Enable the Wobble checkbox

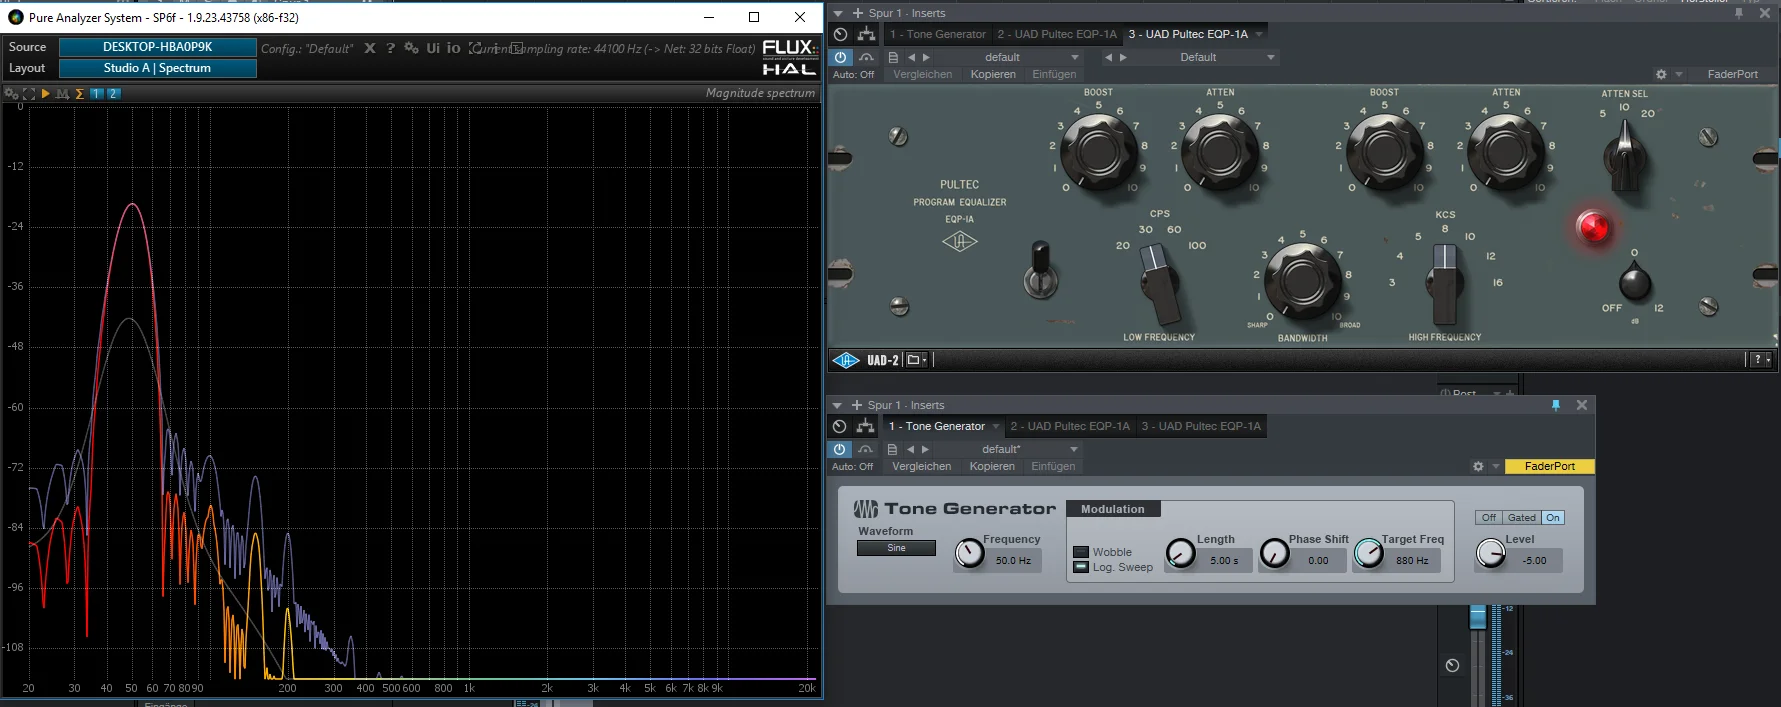pyautogui.click(x=1081, y=552)
